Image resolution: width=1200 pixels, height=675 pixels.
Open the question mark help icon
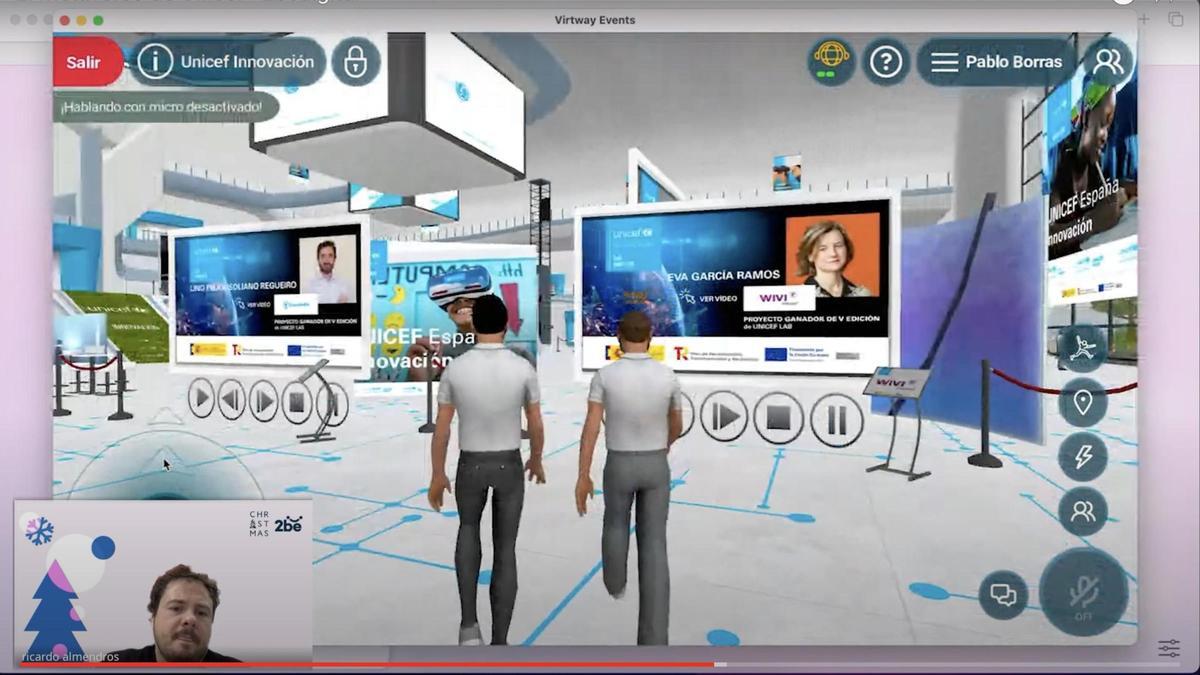click(885, 62)
